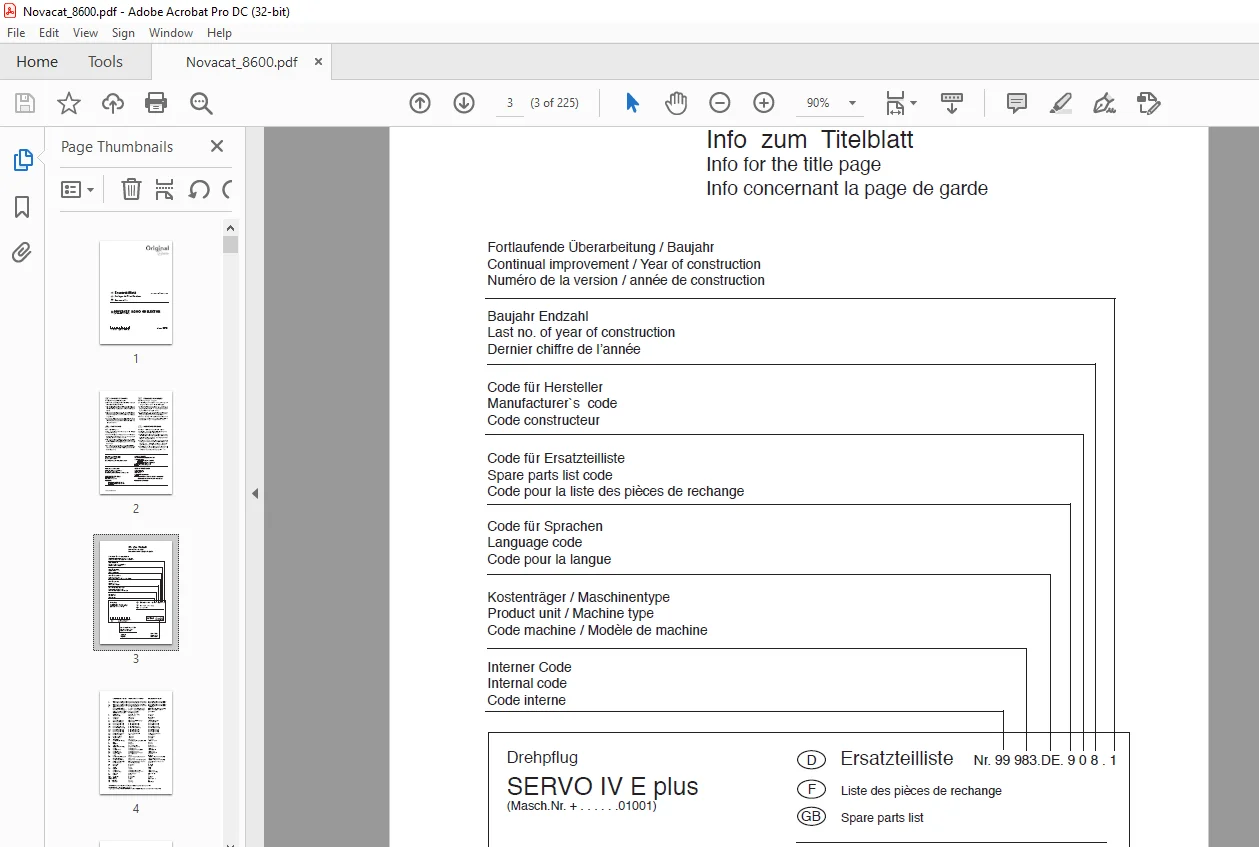Image resolution: width=1259 pixels, height=847 pixels.
Task: Select the Novacat_8600.pdf document tab
Action: coord(241,62)
